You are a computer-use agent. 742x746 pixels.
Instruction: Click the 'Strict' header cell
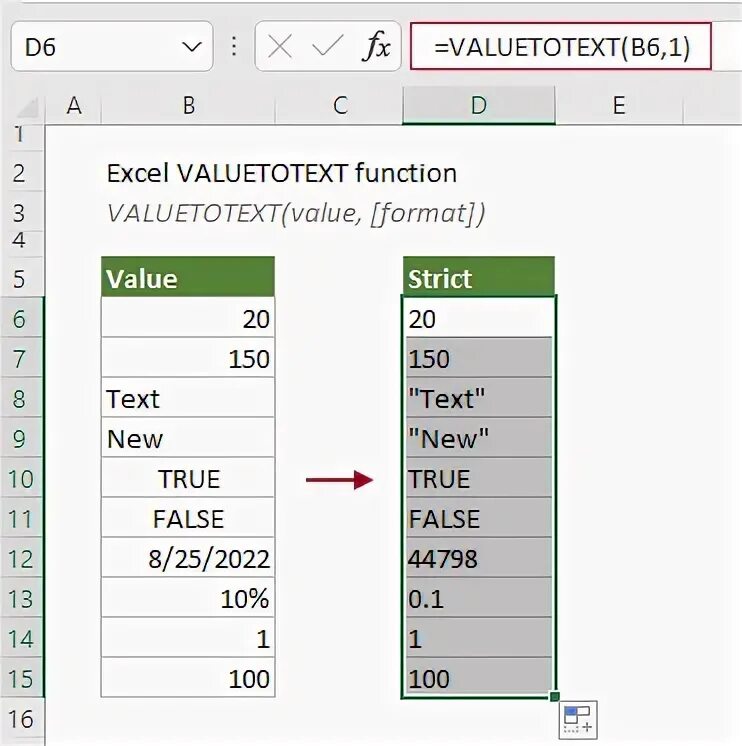pyautogui.click(x=478, y=278)
